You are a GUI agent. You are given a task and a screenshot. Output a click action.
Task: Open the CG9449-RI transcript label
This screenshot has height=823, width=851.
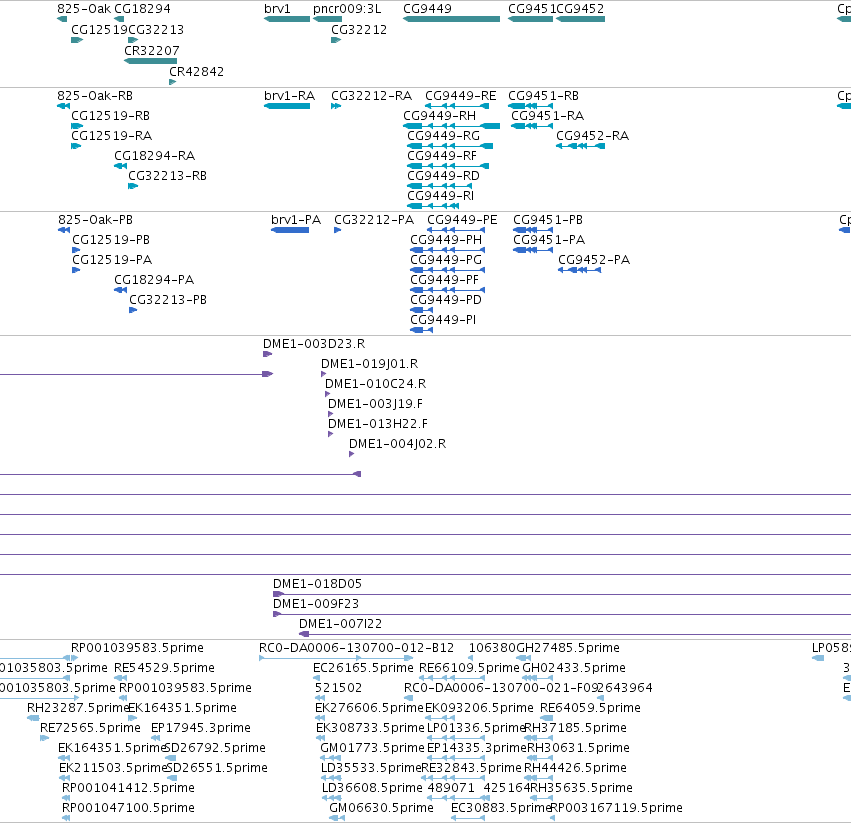coord(440,195)
